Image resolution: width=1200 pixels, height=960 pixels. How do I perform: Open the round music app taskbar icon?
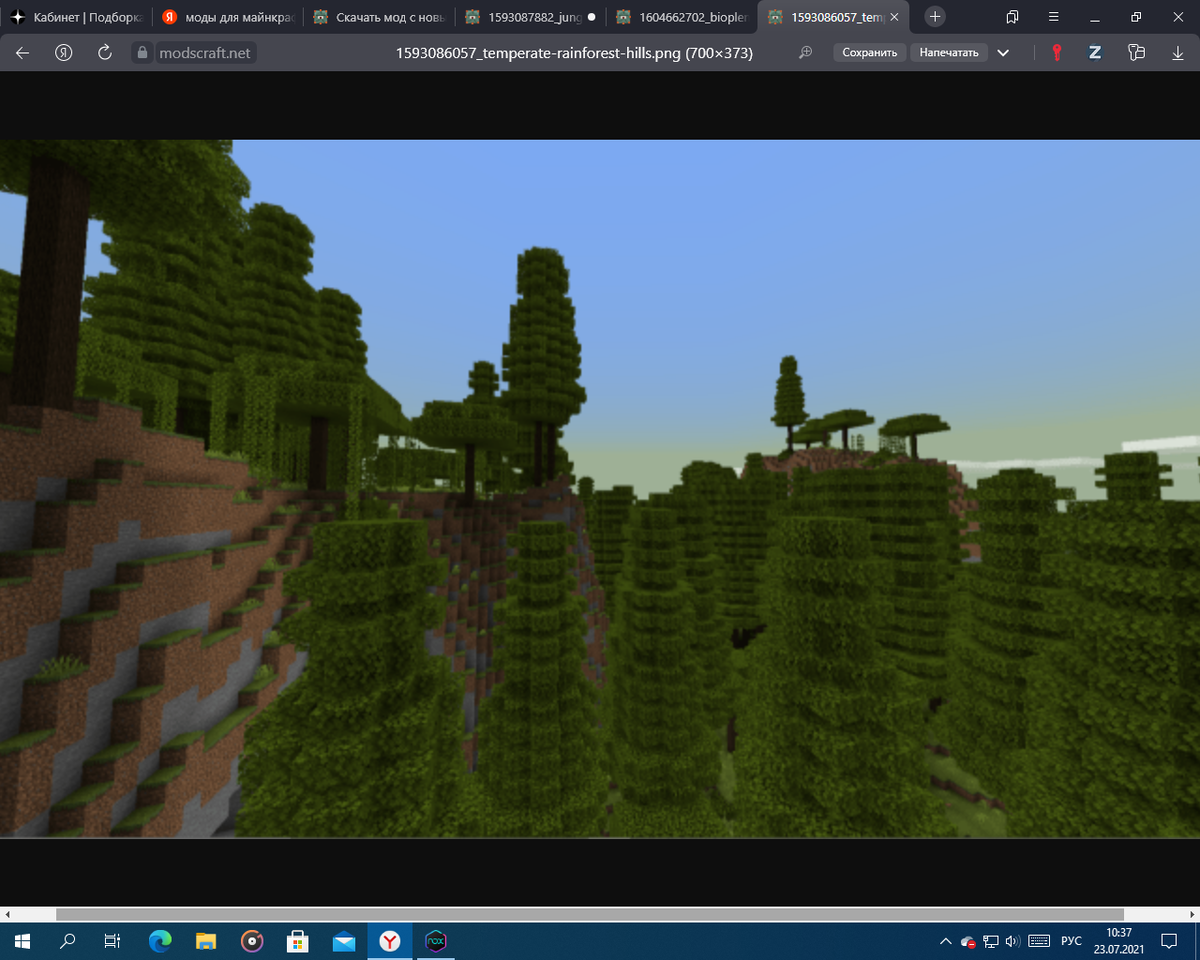coord(252,941)
